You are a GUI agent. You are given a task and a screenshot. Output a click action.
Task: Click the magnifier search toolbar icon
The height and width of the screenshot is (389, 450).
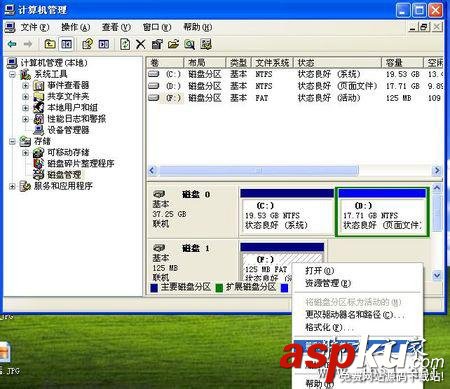[x=190, y=44]
